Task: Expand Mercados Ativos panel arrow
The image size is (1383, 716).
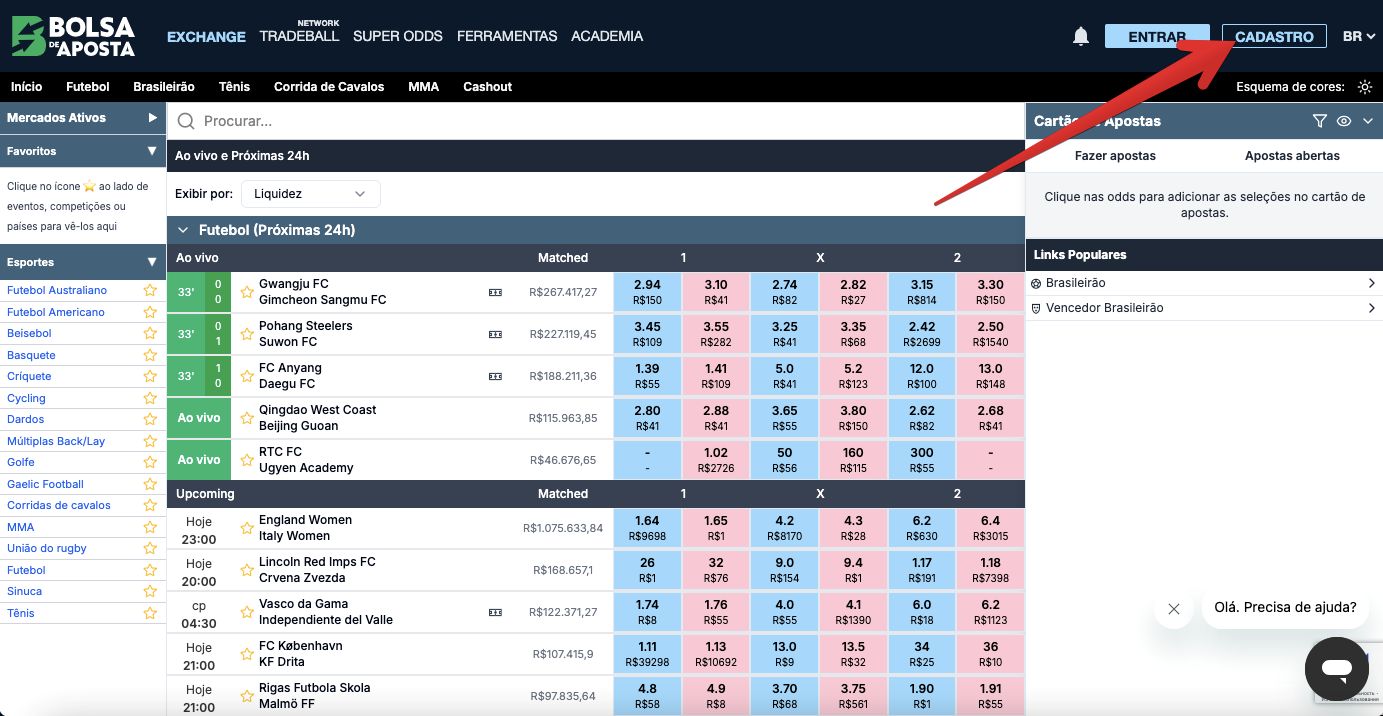Action: coord(152,118)
